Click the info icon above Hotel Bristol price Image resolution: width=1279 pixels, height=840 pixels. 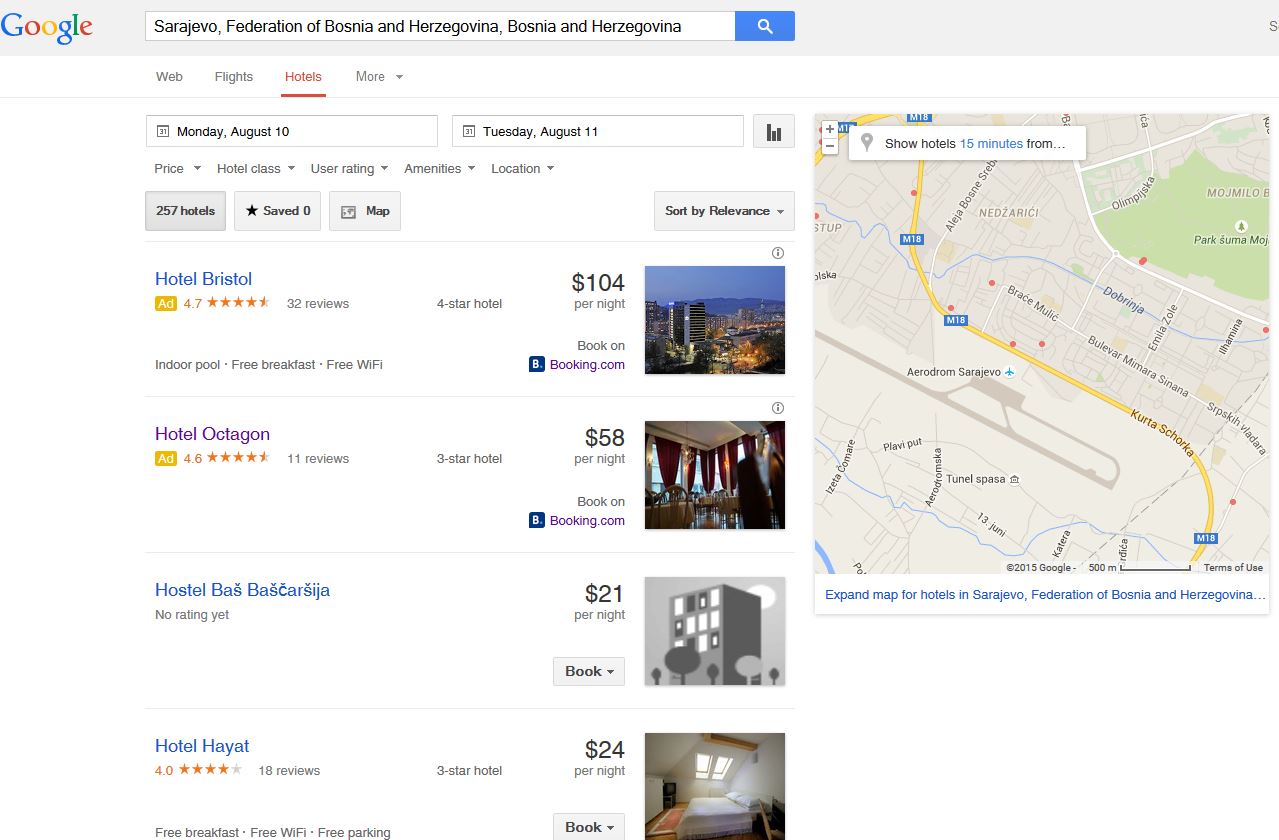tap(778, 253)
